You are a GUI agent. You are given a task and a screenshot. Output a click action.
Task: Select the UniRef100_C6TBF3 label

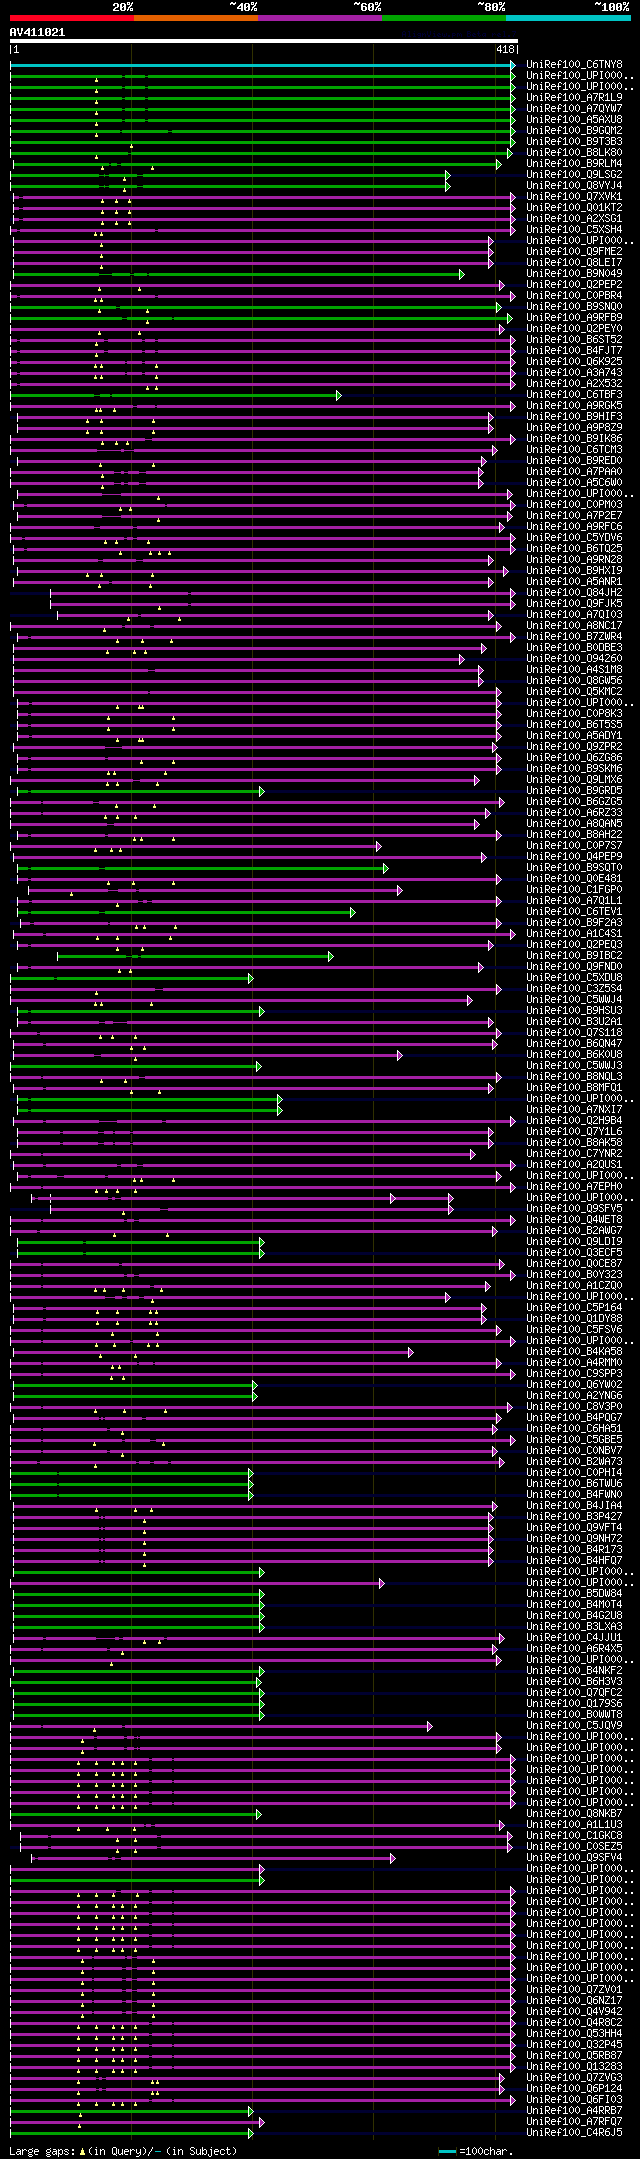pos(574,395)
